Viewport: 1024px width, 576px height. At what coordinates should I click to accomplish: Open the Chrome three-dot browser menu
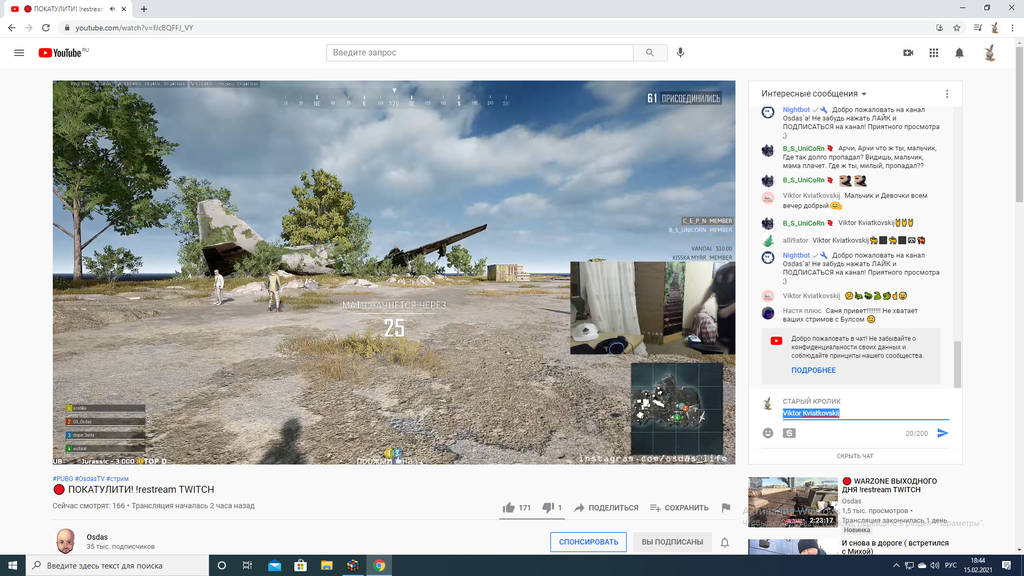click(1010, 27)
